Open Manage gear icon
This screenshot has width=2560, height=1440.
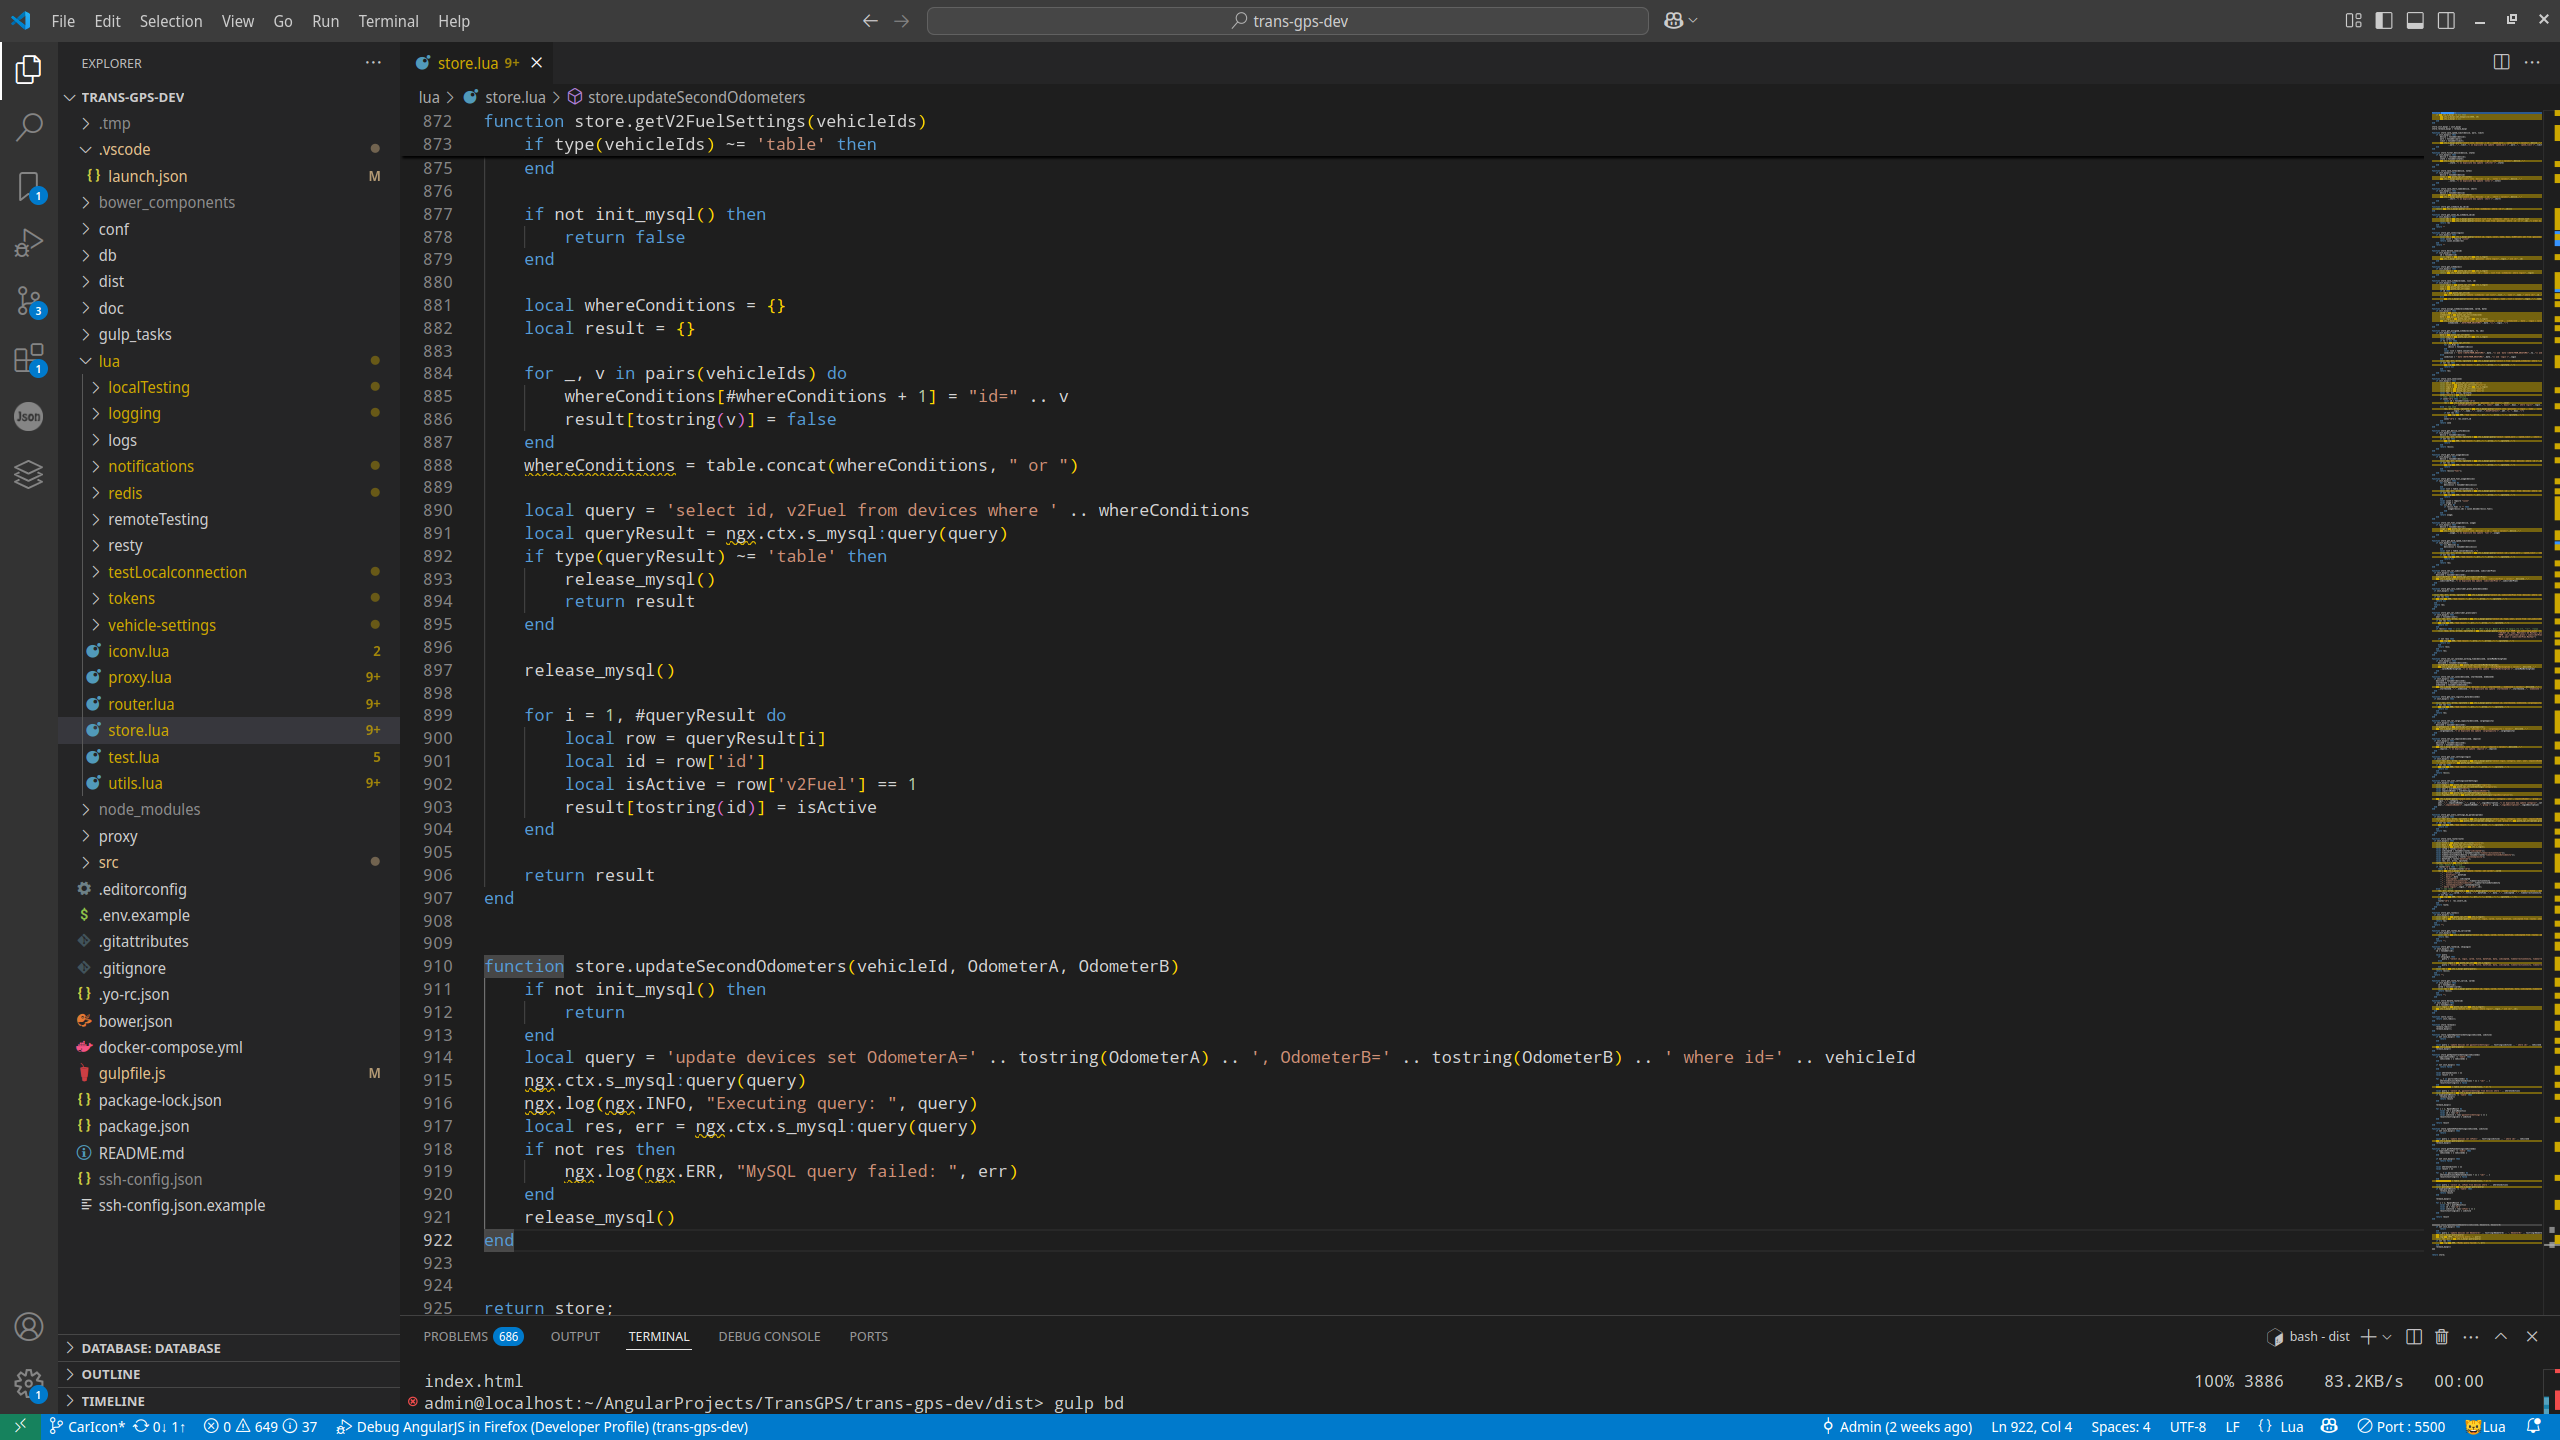(x=29, y=1384)
